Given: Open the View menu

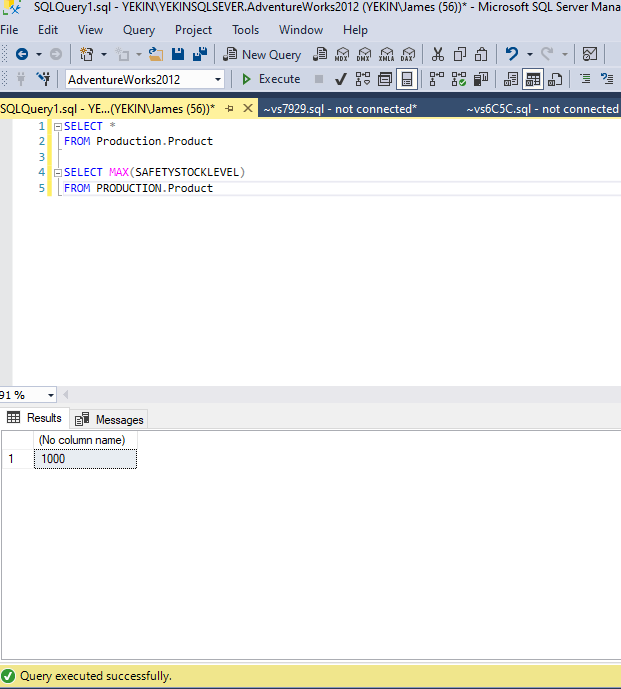Looking at the screenshot, I should click(x=90, y=30).
